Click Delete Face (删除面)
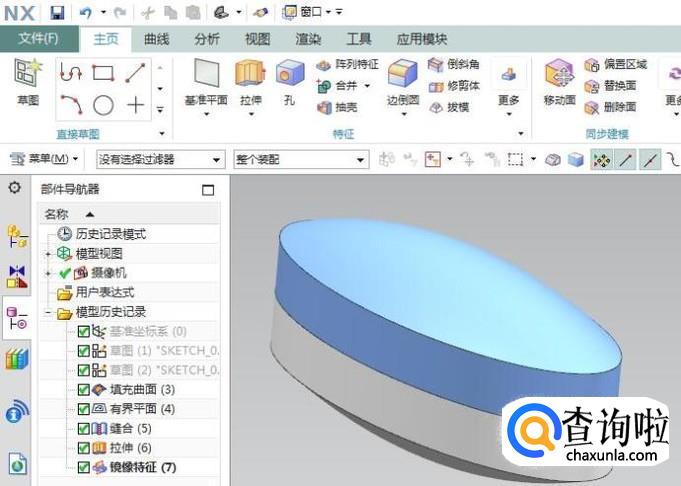 (610, 107)
